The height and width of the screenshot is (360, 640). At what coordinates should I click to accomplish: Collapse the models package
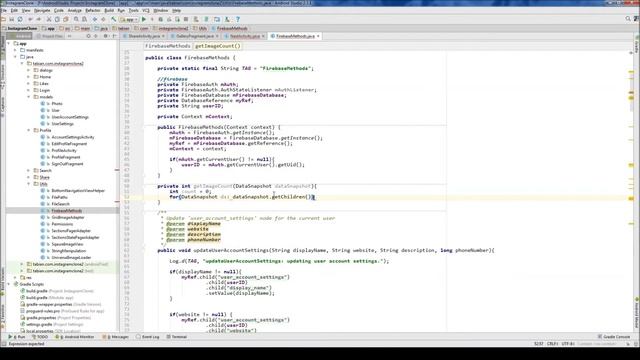coord(29,97)
